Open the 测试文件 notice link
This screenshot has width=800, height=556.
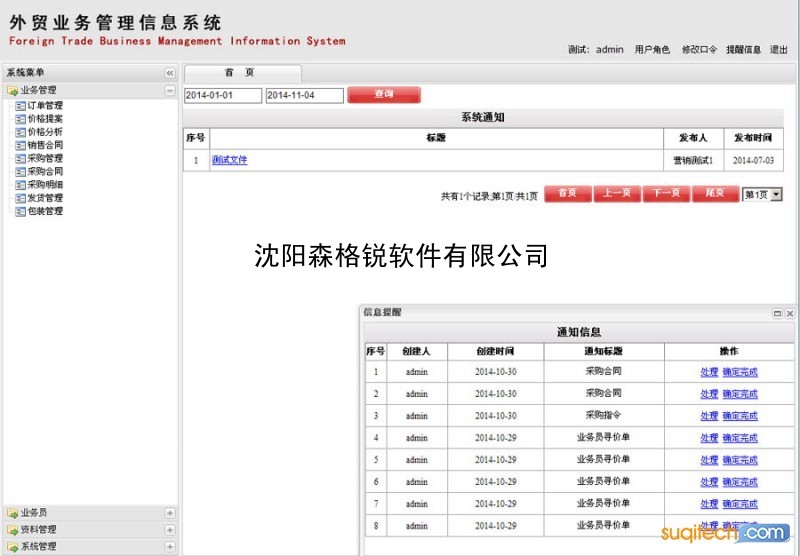pos(230,160)
